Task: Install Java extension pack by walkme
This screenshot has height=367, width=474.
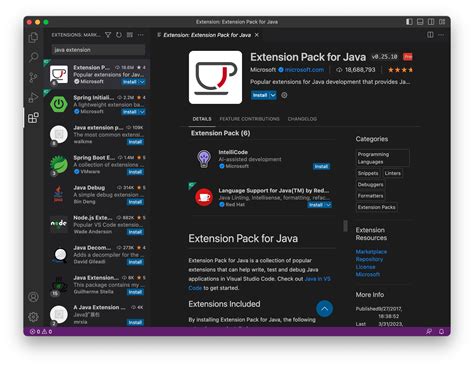Action: coord(135,142)
